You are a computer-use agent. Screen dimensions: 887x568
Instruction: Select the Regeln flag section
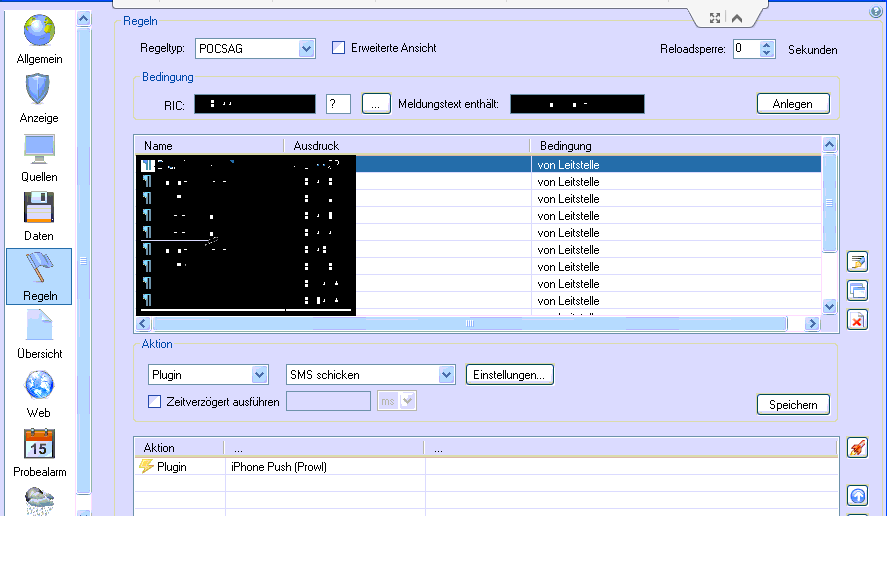pos(39,276)
